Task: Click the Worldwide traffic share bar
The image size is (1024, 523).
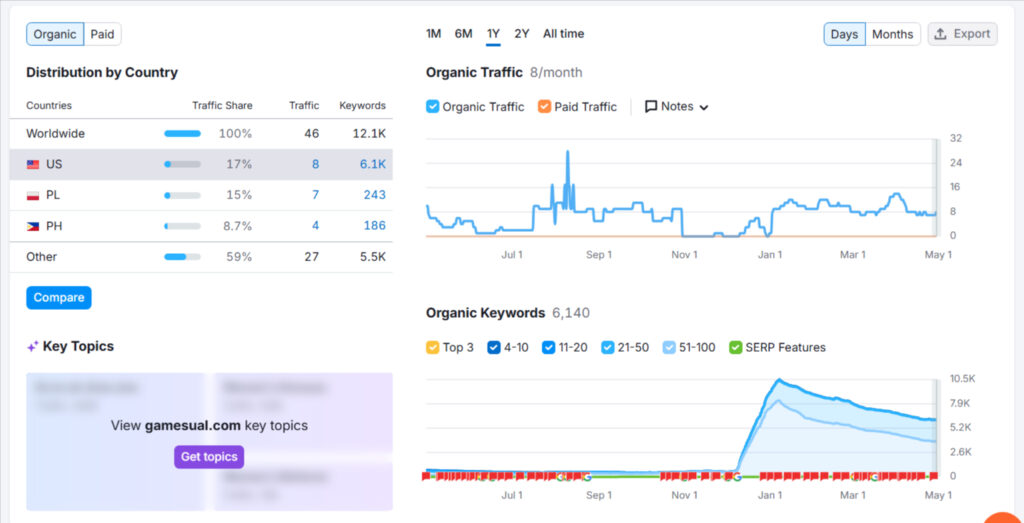Action: tap(182, 134)
